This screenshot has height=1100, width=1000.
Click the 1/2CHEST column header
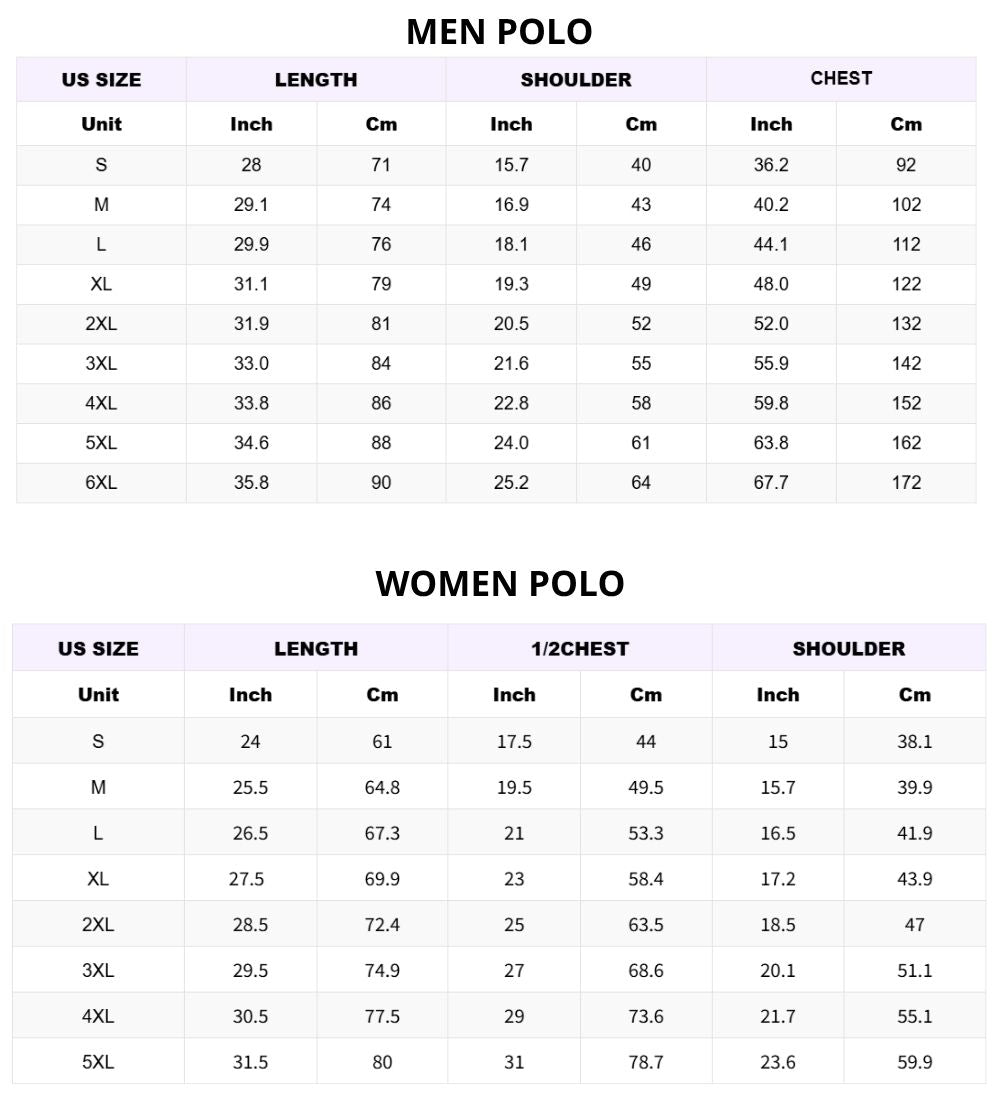[x=580, y=649]
